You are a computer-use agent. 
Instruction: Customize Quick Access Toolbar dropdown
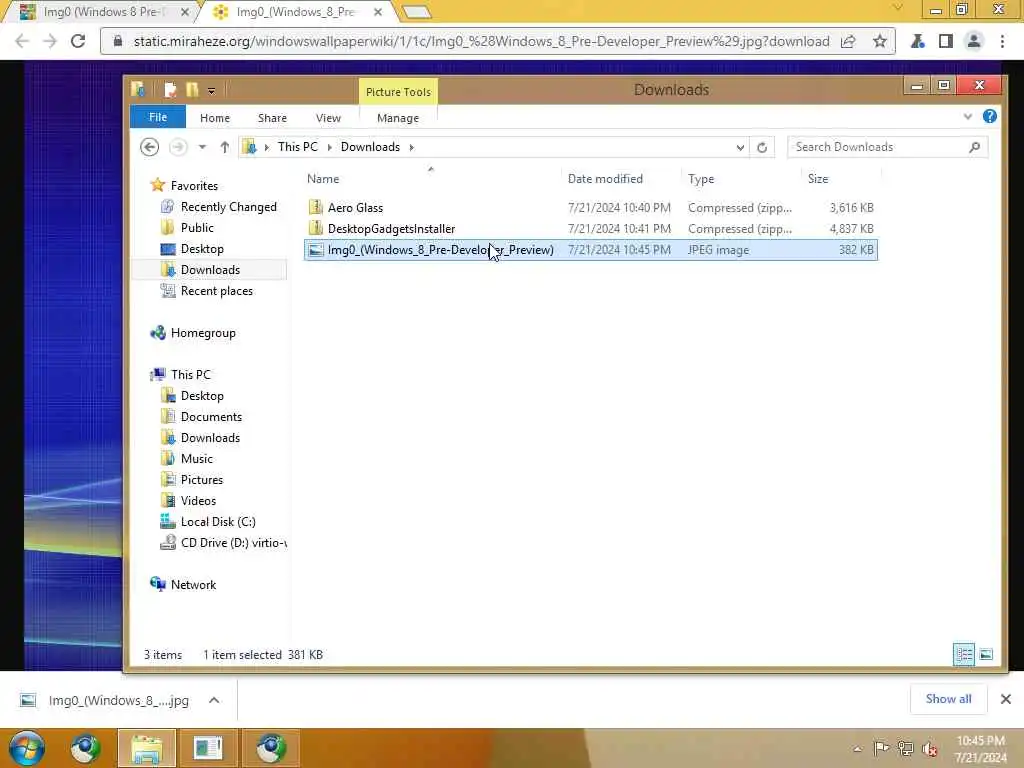[x=211, y=91]
